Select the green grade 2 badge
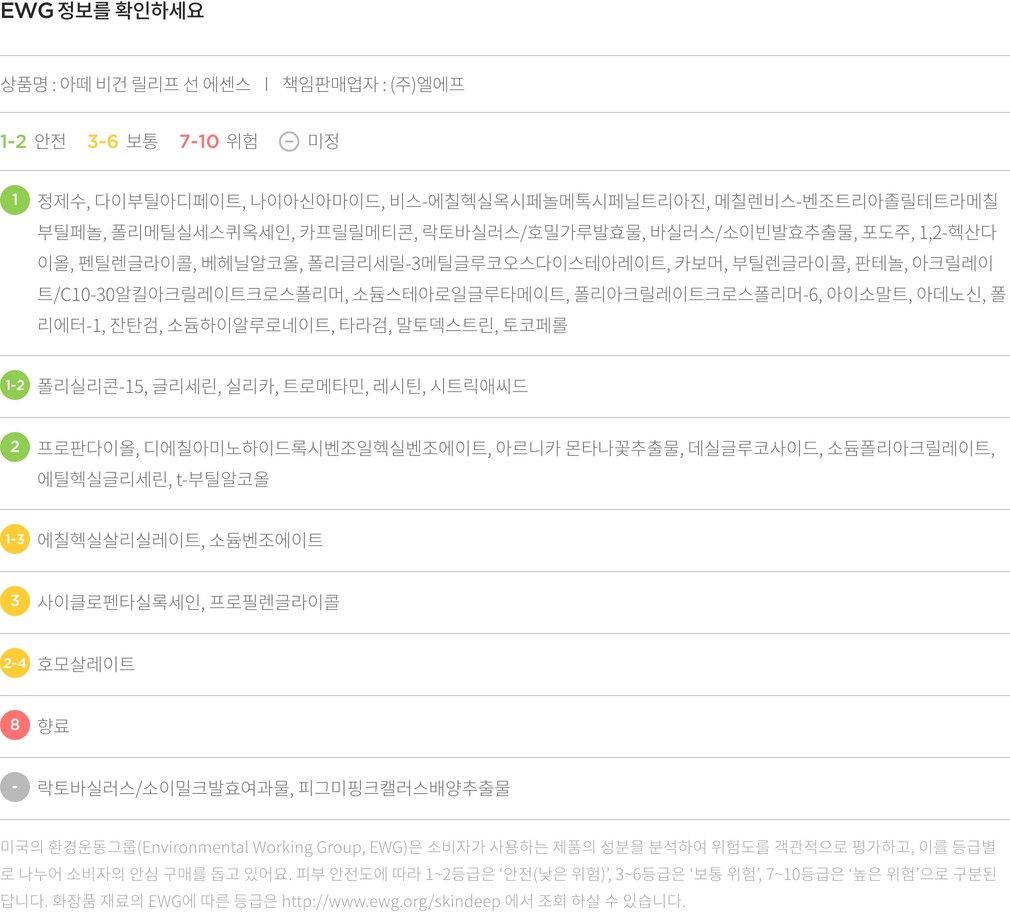 pyautogui.click(x=15, y=447)
